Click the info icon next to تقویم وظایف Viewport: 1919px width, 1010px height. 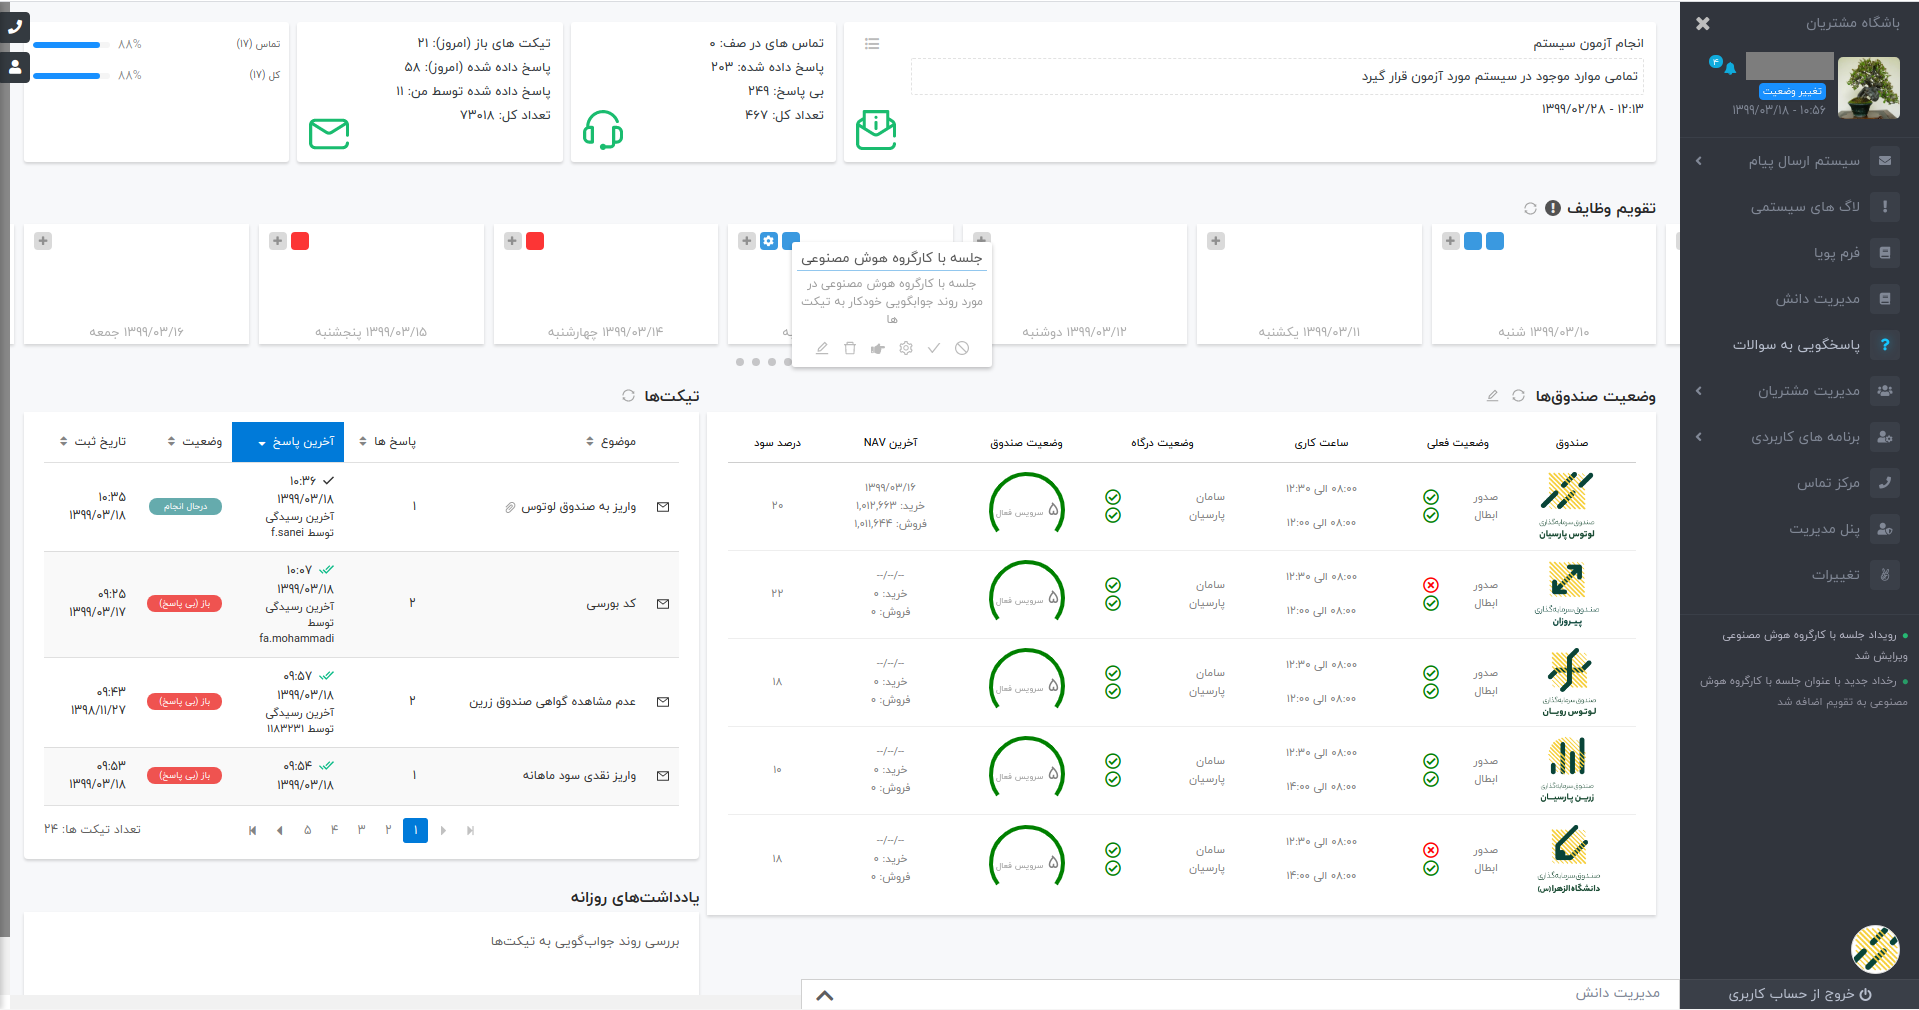point(1553,208)
